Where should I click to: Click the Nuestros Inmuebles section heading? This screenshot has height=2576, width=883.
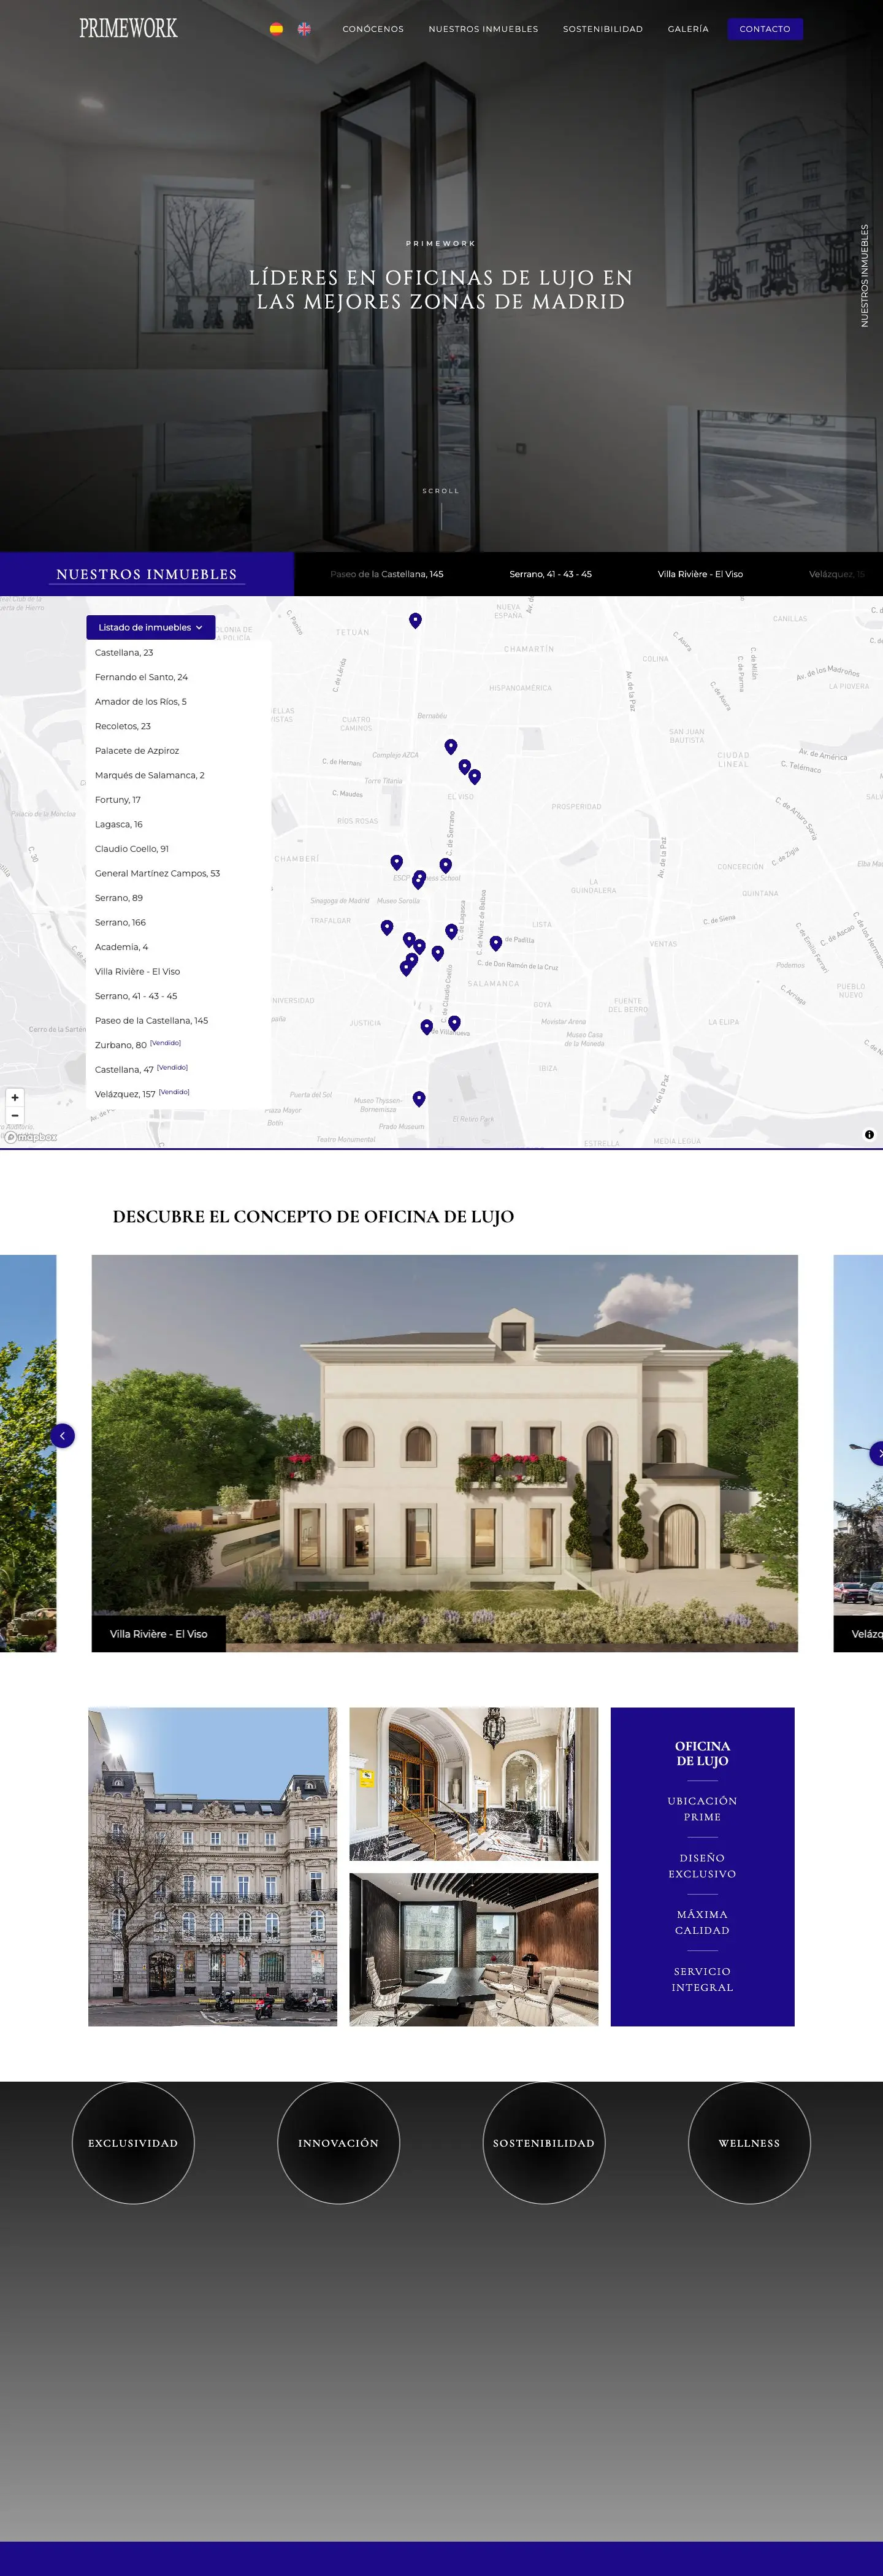147,574
